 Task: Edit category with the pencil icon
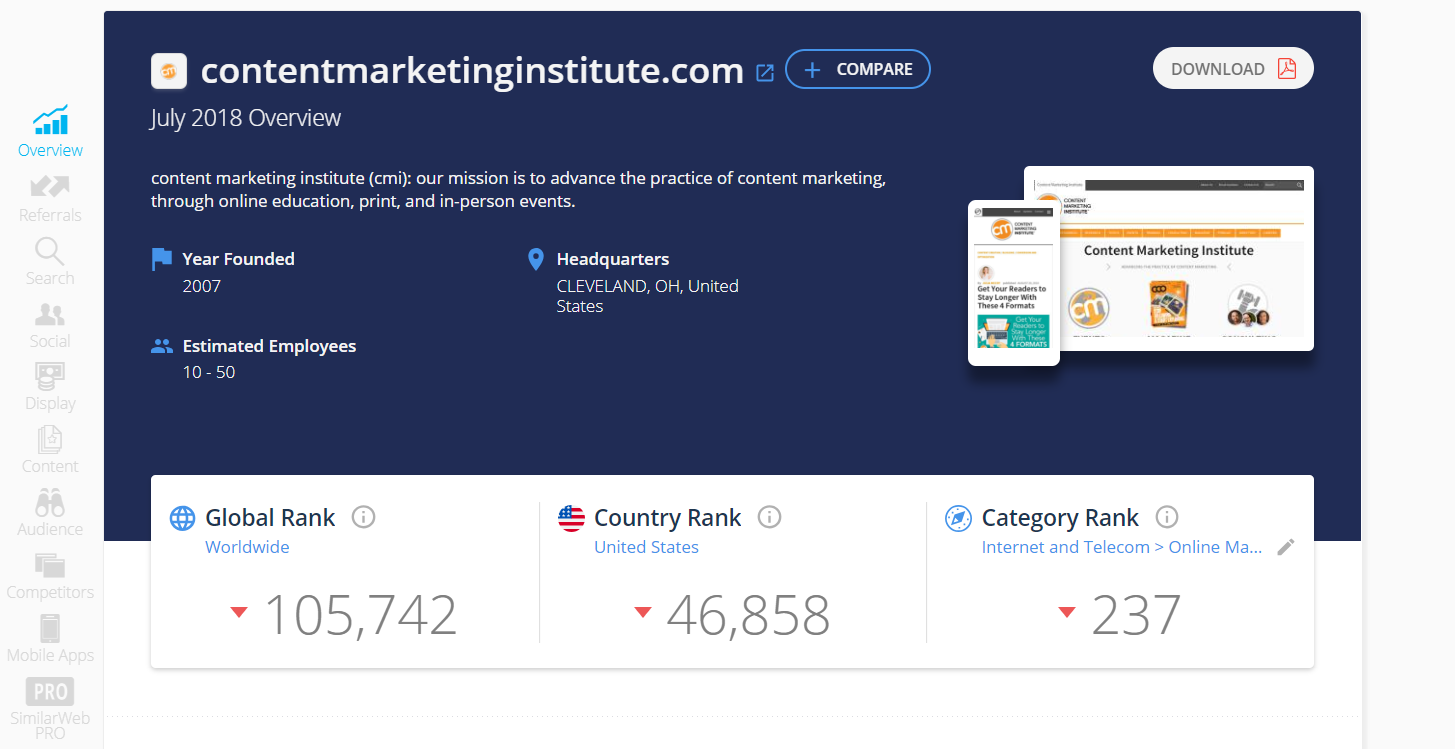(x=1286, y=547)
